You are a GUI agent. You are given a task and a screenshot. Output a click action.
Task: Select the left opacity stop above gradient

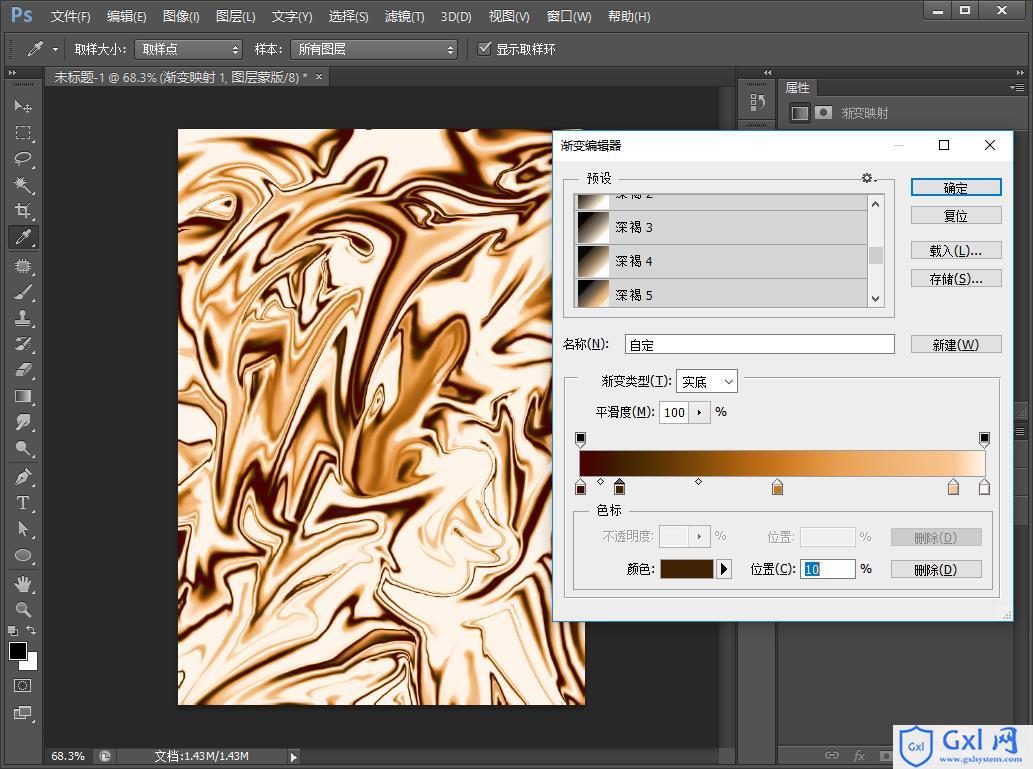pos(580,439)
